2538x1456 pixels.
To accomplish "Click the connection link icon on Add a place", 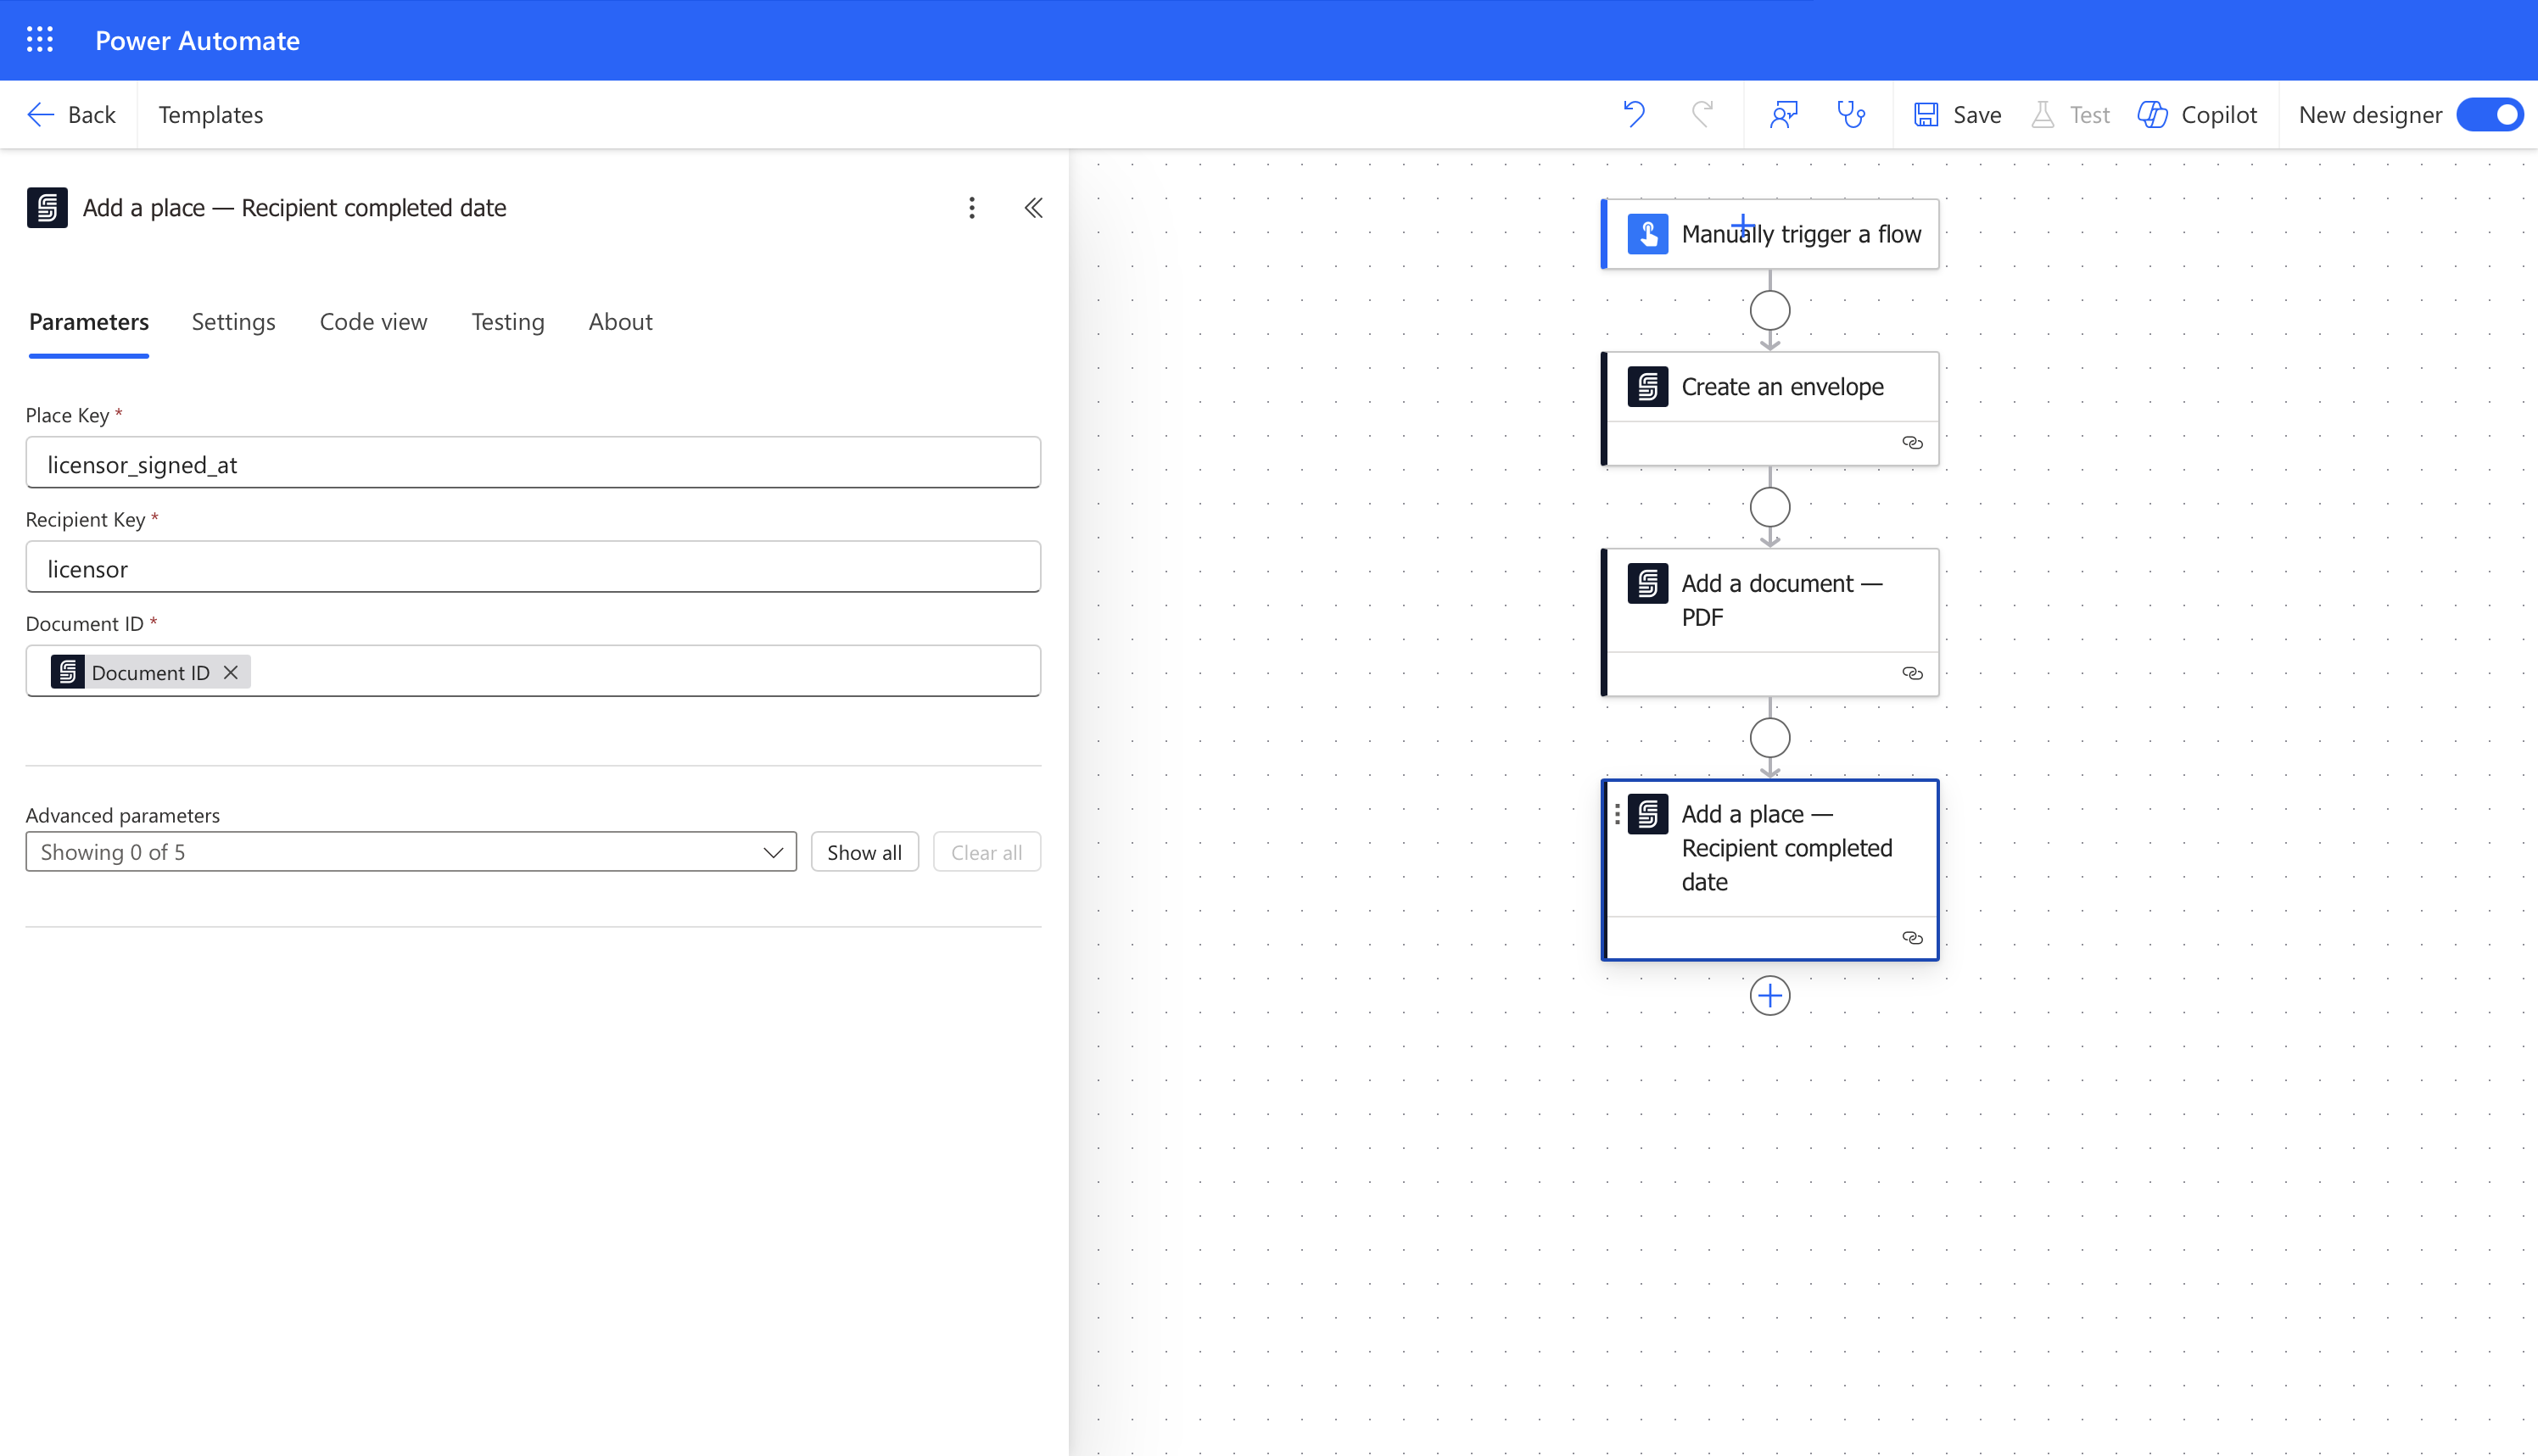I will (x=1912, y=938).
